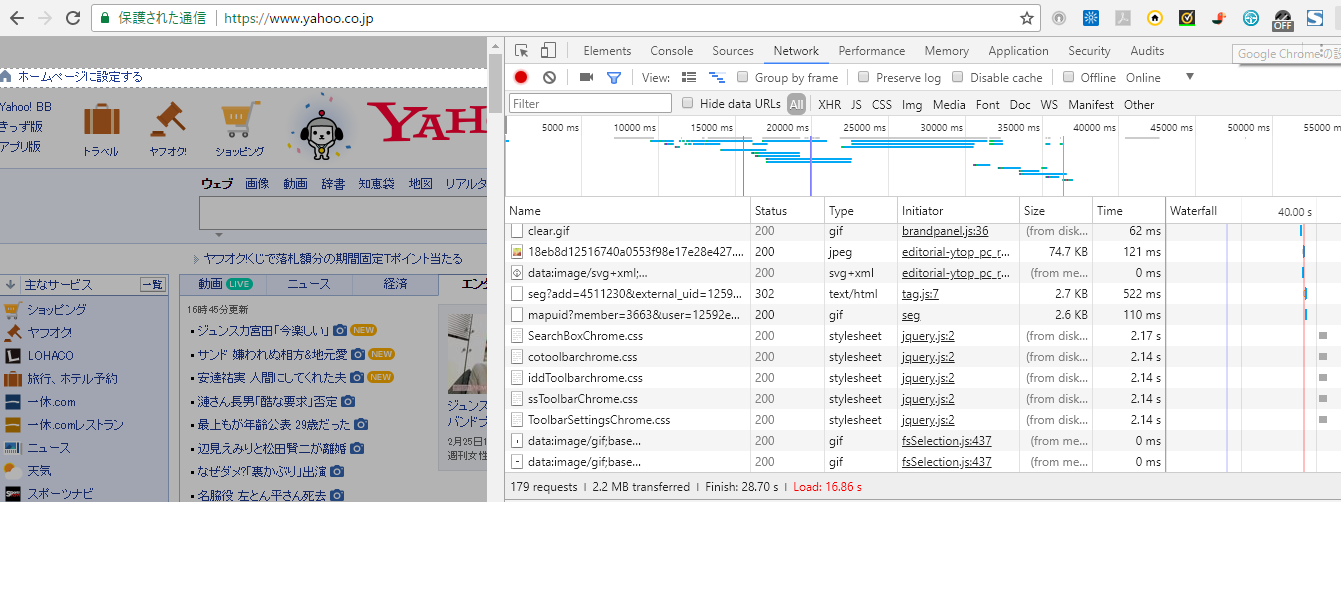The height and width of the screenshot is (600, 1341).
Task: Sort by the Status column header
Action: click(788, 211)
